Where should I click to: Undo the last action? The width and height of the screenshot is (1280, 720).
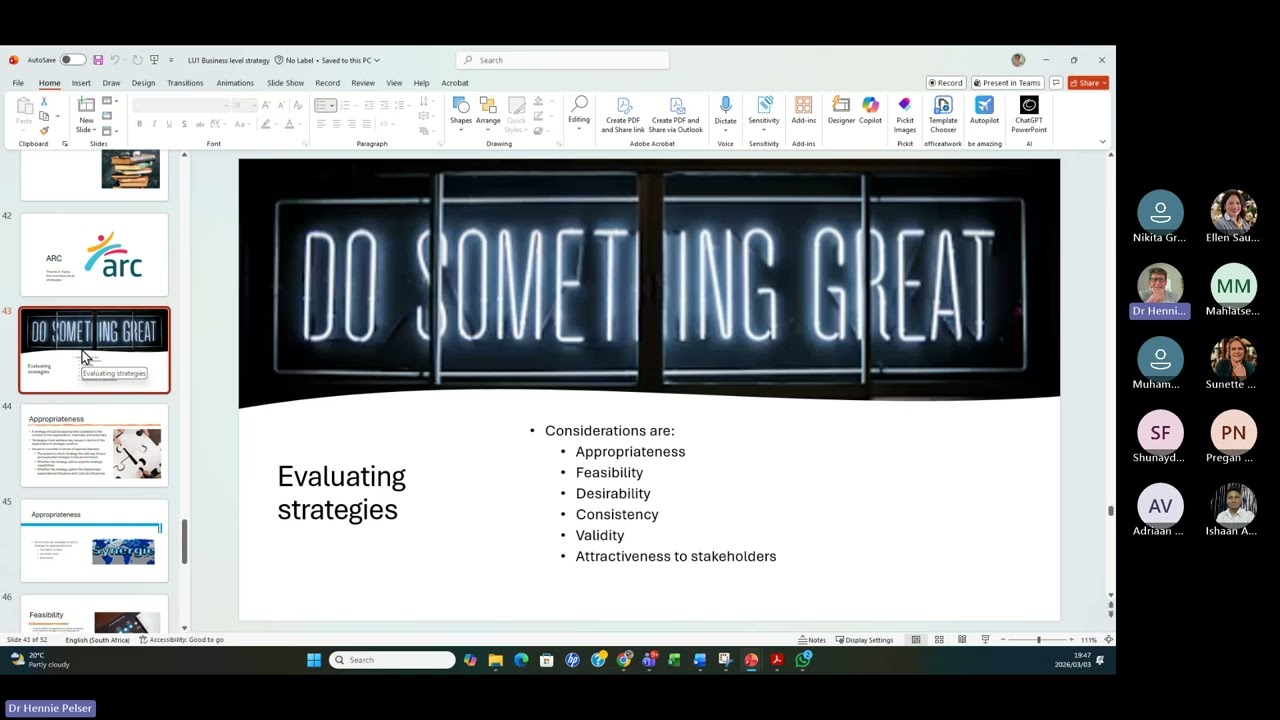click(115, 60)
